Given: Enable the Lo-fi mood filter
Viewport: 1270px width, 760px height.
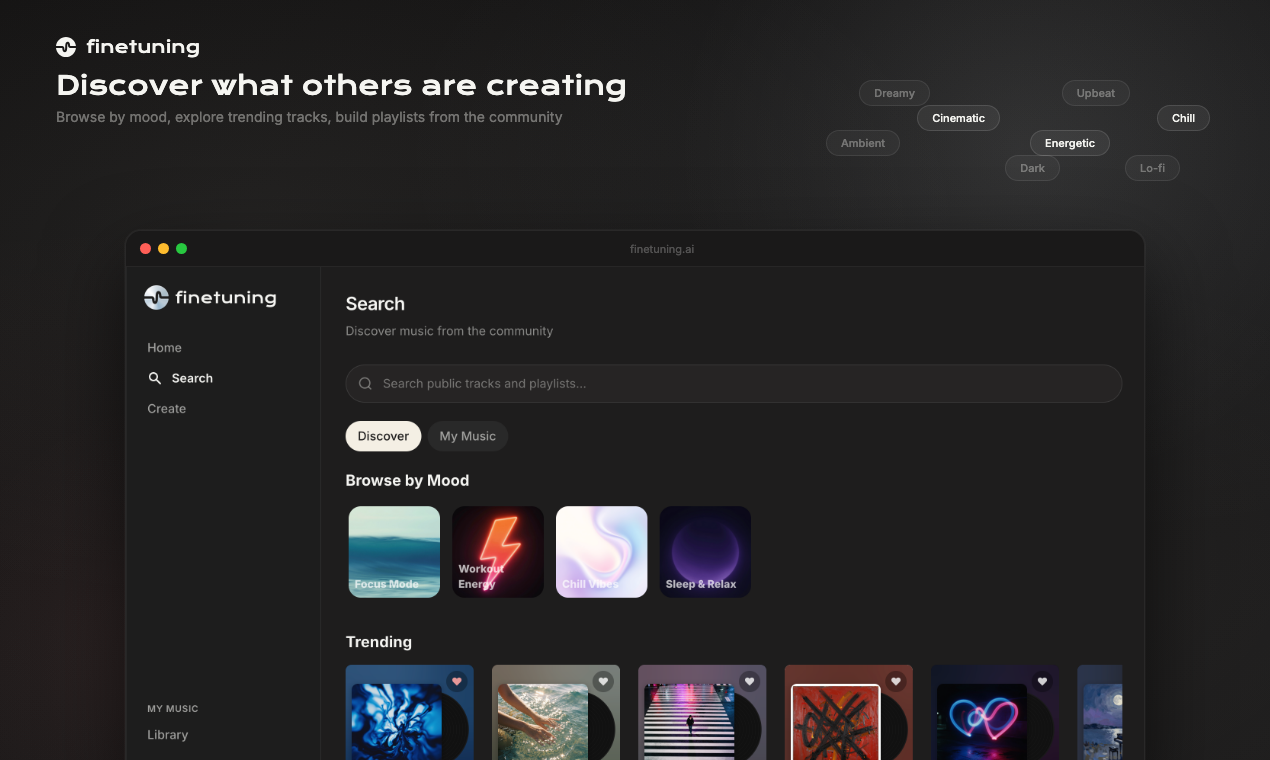Looking at the screenshot, I should (x=1151, y=168).
